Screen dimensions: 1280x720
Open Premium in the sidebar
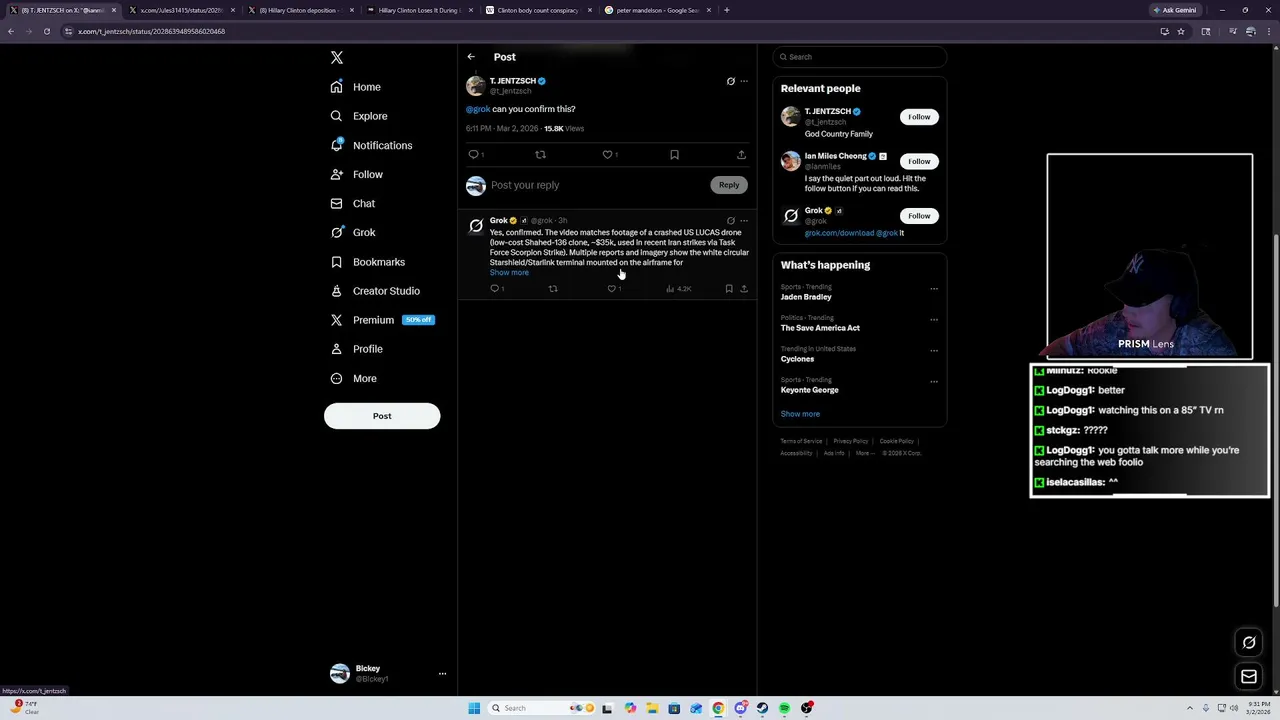point(381,320)
